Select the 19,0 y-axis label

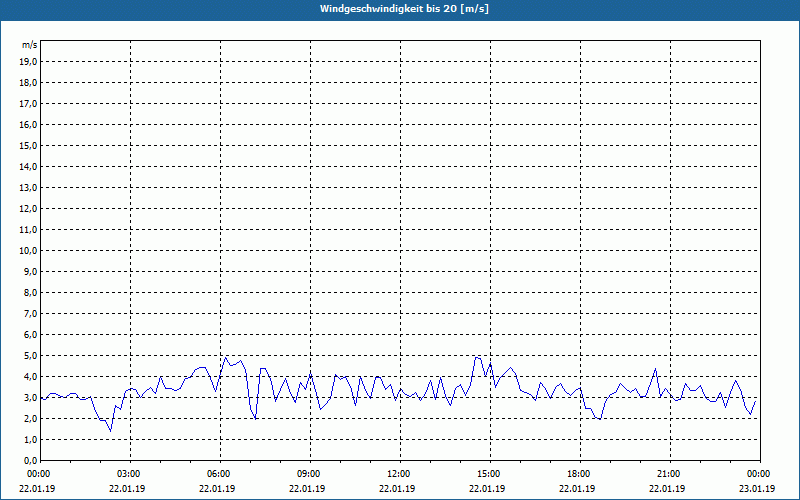click(x=28, y=62)
